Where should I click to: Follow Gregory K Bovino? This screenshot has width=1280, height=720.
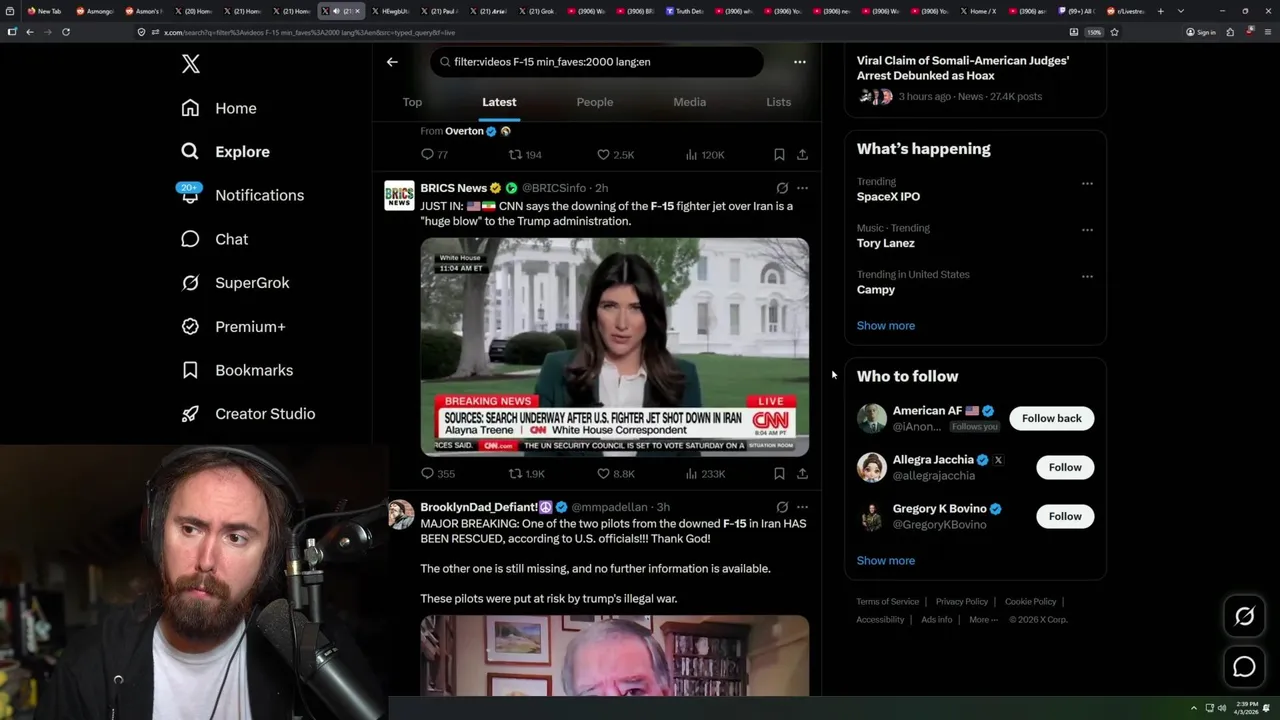pos(1065,516)
